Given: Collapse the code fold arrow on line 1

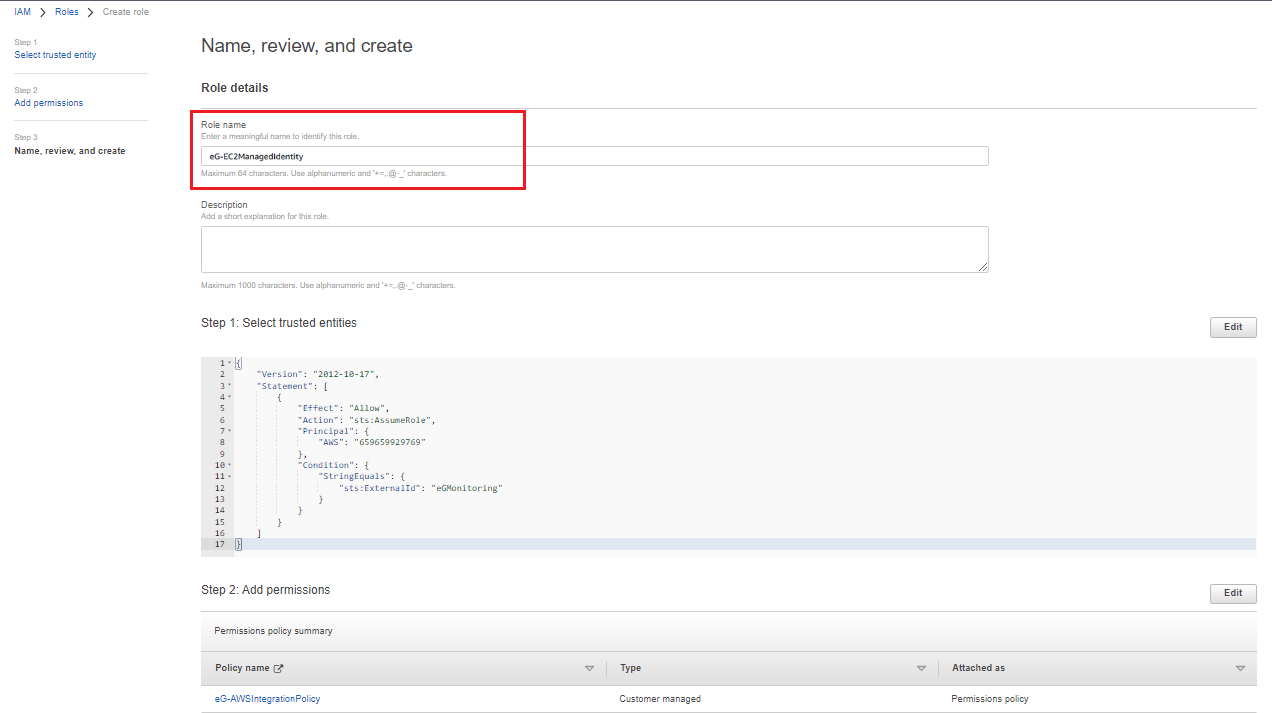Looking at the screenshot, I should (x=230, y=363).
